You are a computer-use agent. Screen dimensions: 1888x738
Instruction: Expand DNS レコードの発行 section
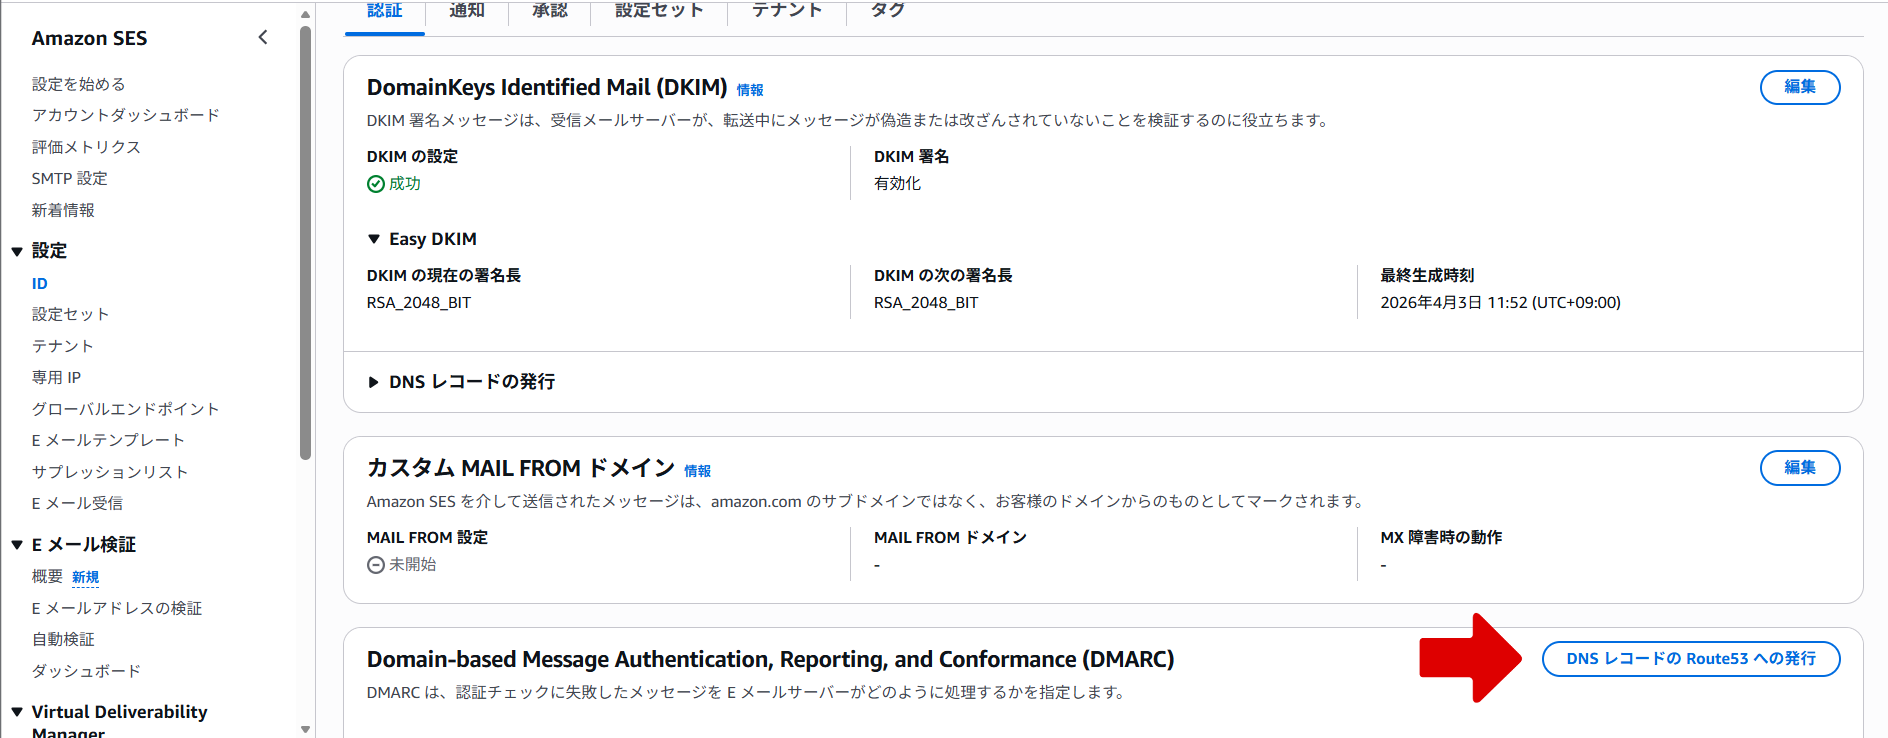click(374, 382)
